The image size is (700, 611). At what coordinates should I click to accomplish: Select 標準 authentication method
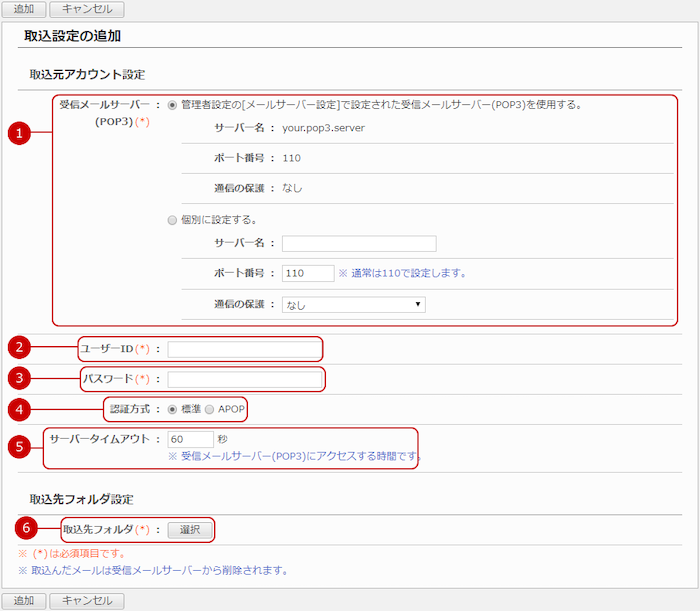coord(173,409)
